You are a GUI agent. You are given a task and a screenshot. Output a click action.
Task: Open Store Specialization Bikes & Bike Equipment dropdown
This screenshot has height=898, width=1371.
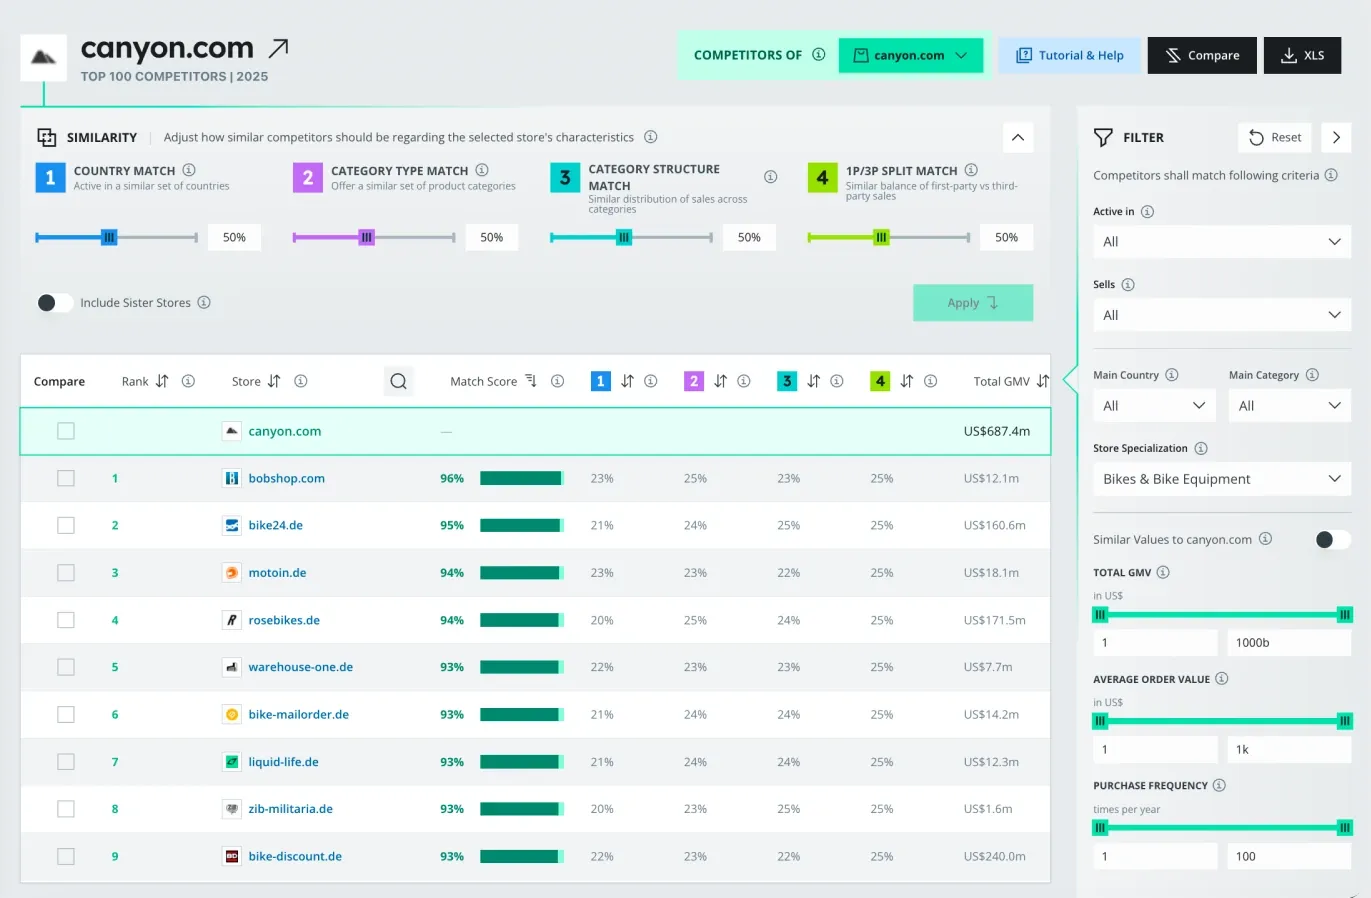pyautogui.click(x=1222, y=479)
